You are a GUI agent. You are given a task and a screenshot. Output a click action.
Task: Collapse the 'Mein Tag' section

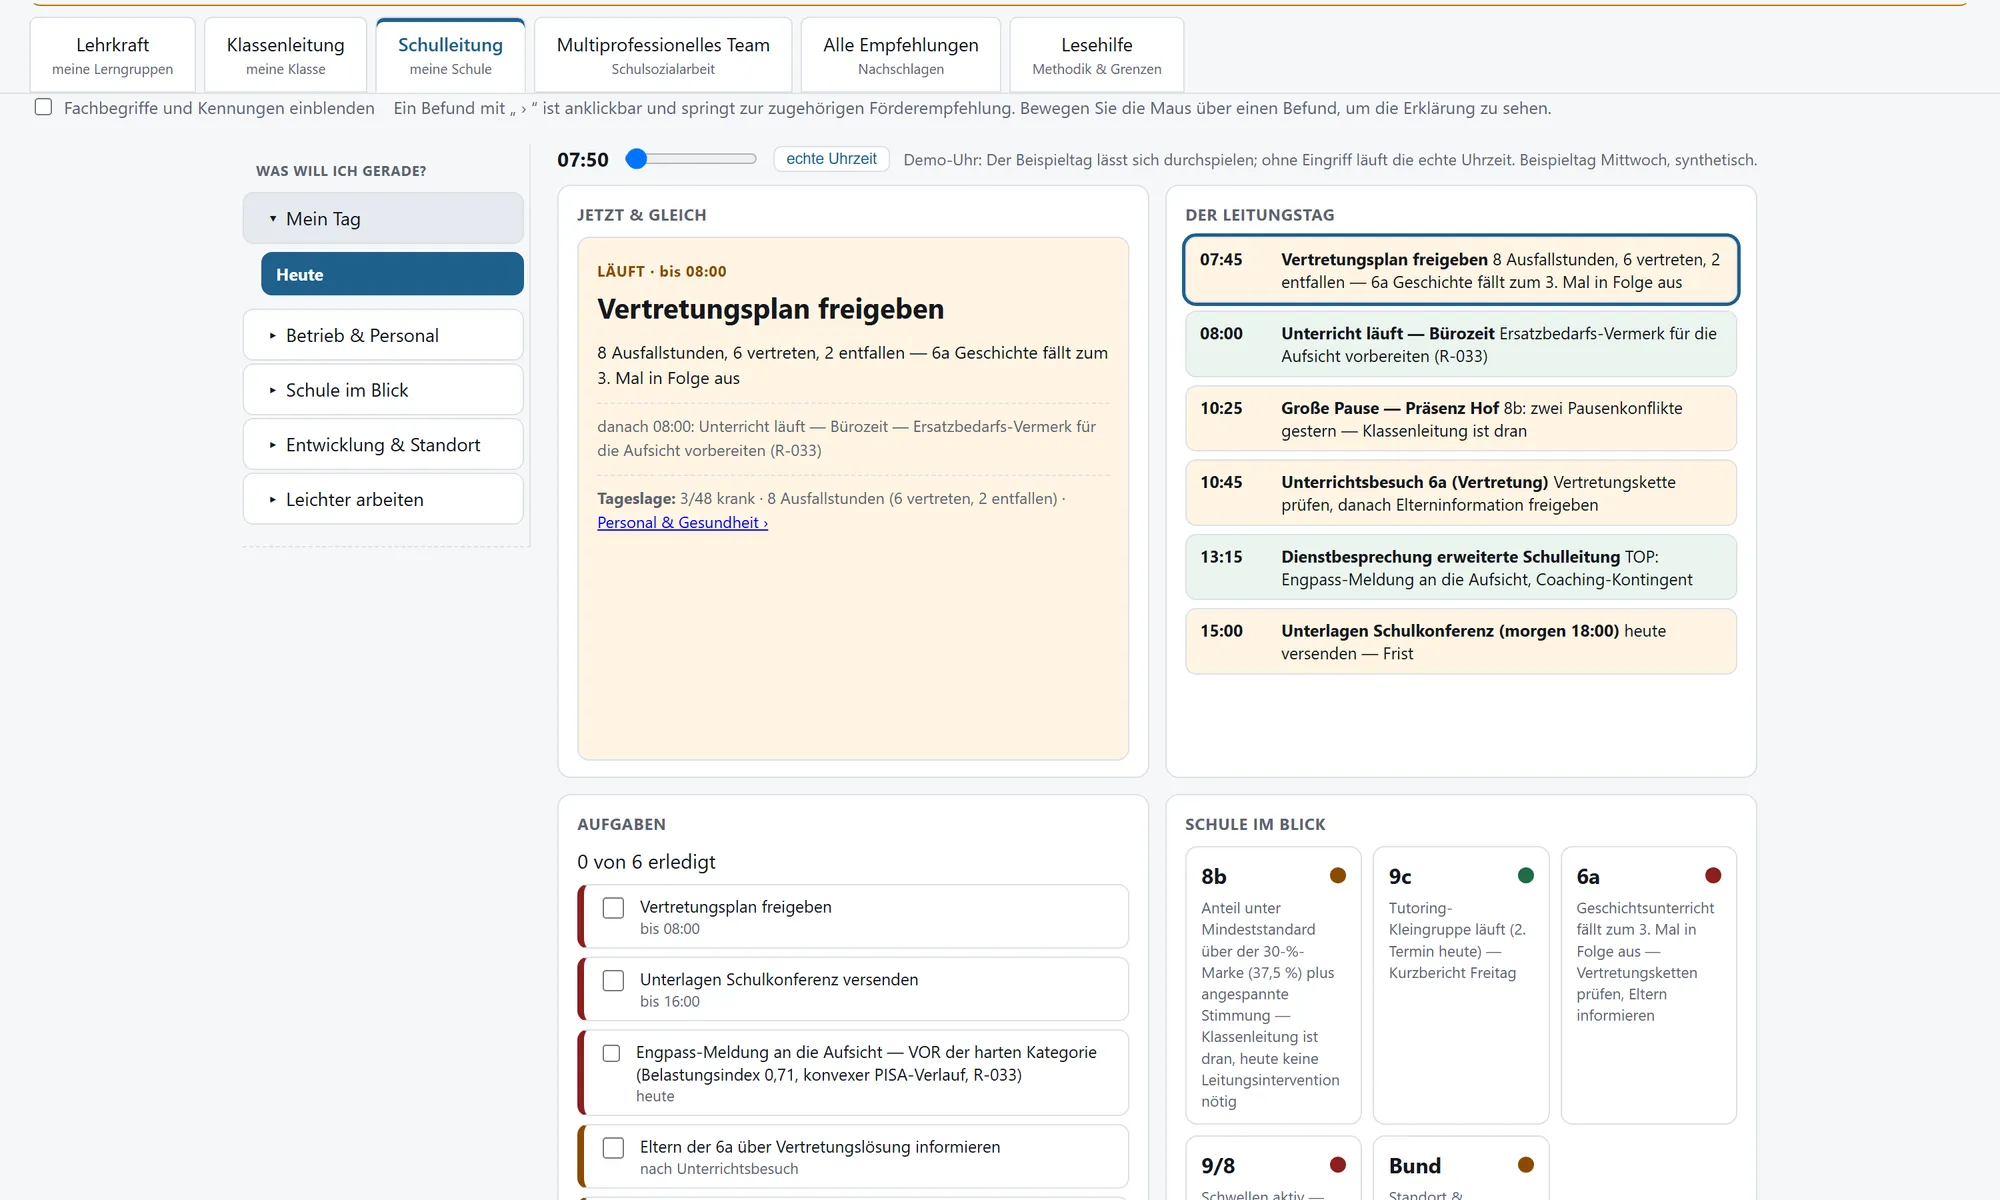click(383, 218)
